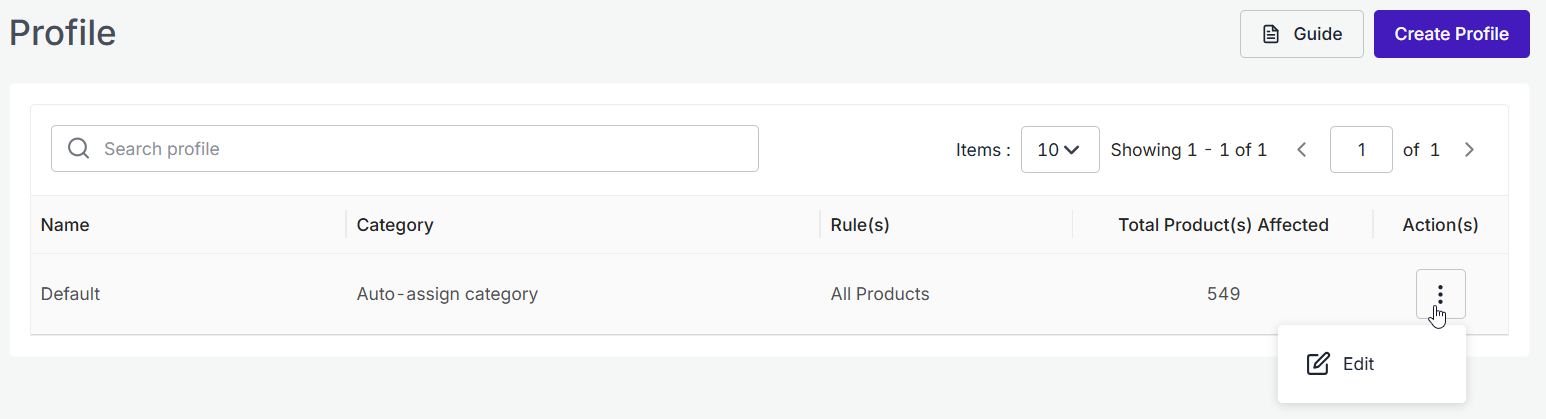Go to next page using right chevron
Screen dimensions: 1546x419
point(1469,150)
